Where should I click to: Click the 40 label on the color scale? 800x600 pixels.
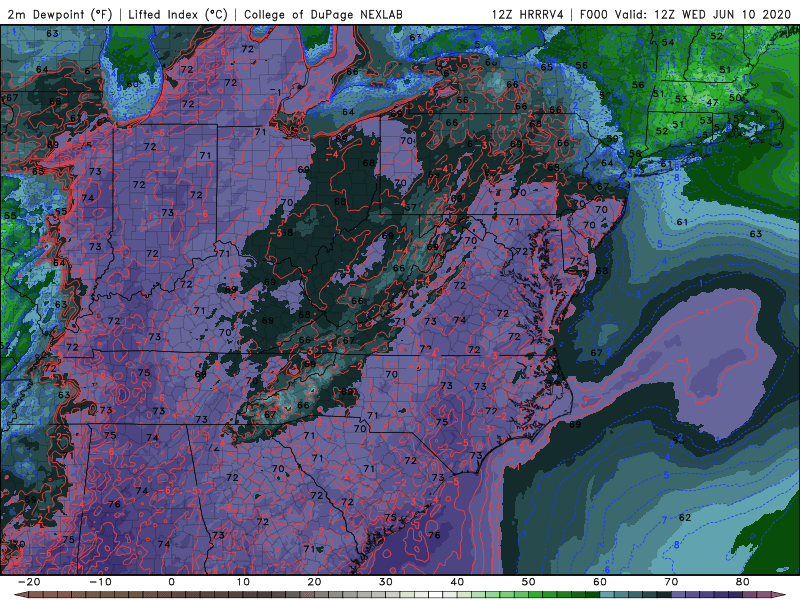(x=457, y=582)
